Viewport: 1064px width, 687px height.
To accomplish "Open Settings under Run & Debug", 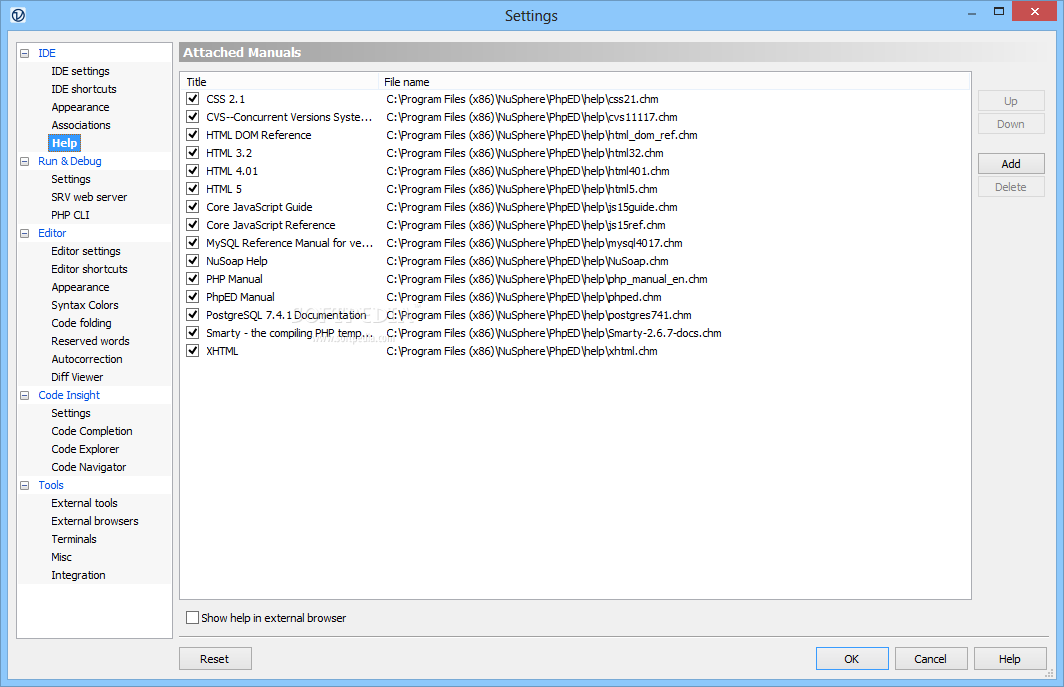I will point(71,179).
